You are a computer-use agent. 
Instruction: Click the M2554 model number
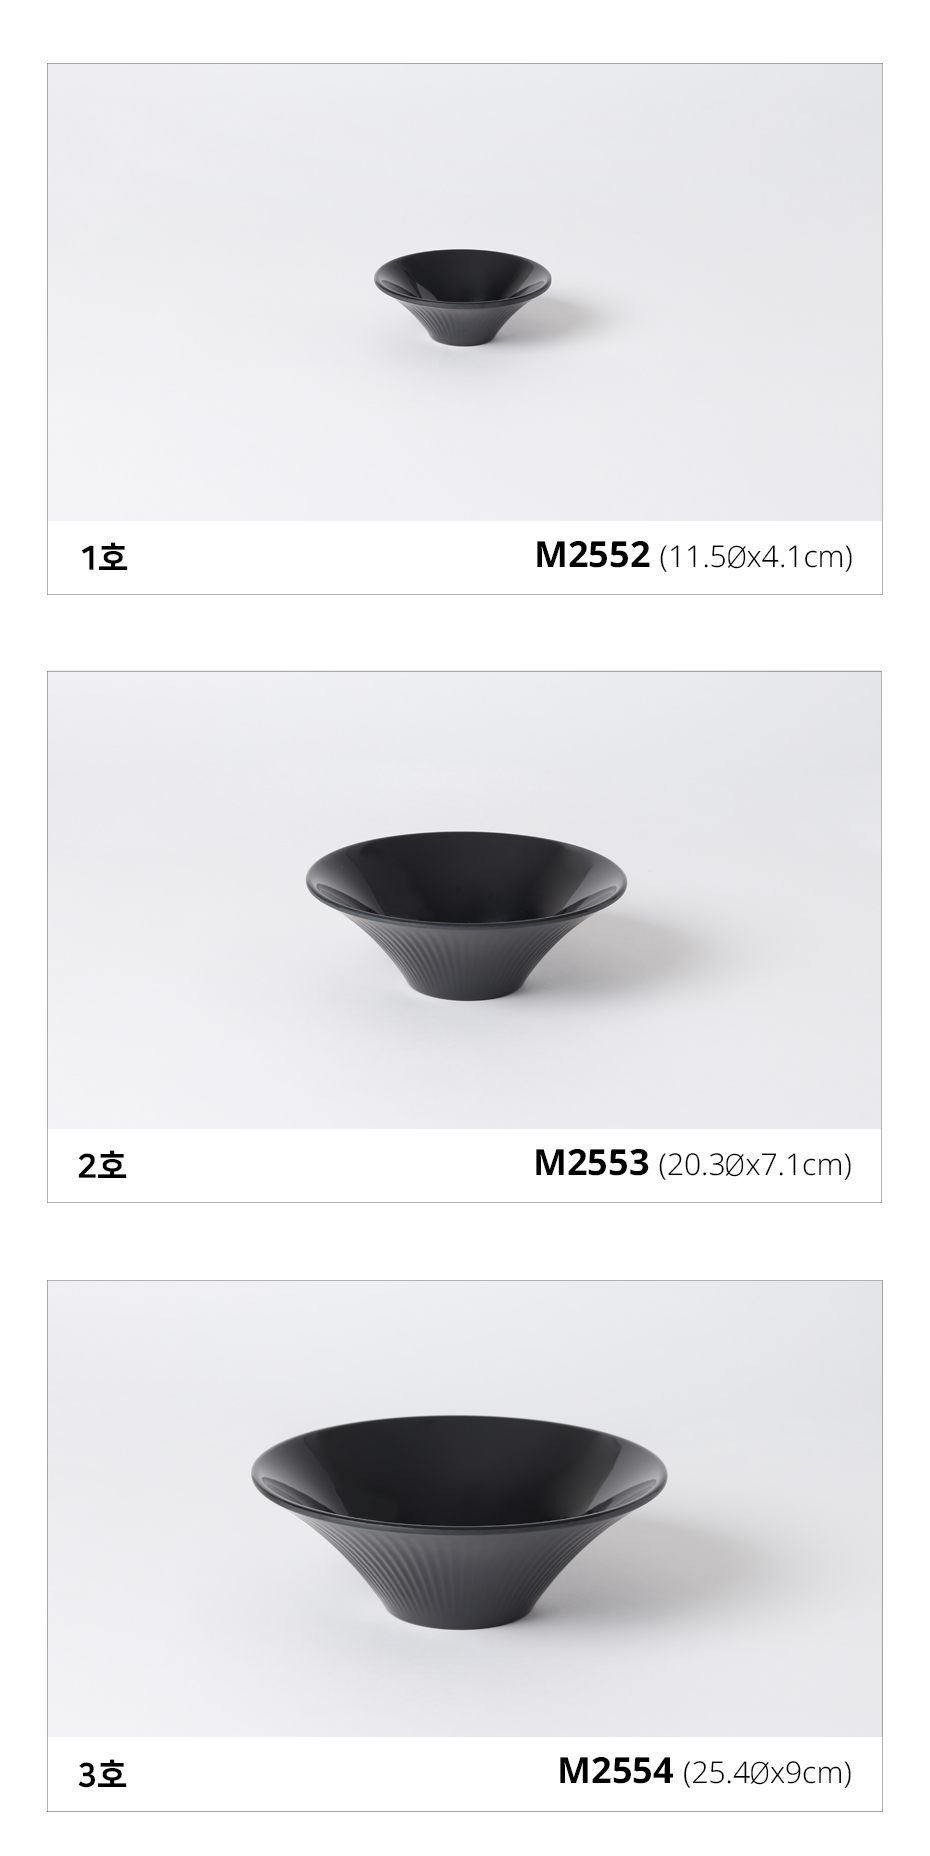pos(615,1771)
